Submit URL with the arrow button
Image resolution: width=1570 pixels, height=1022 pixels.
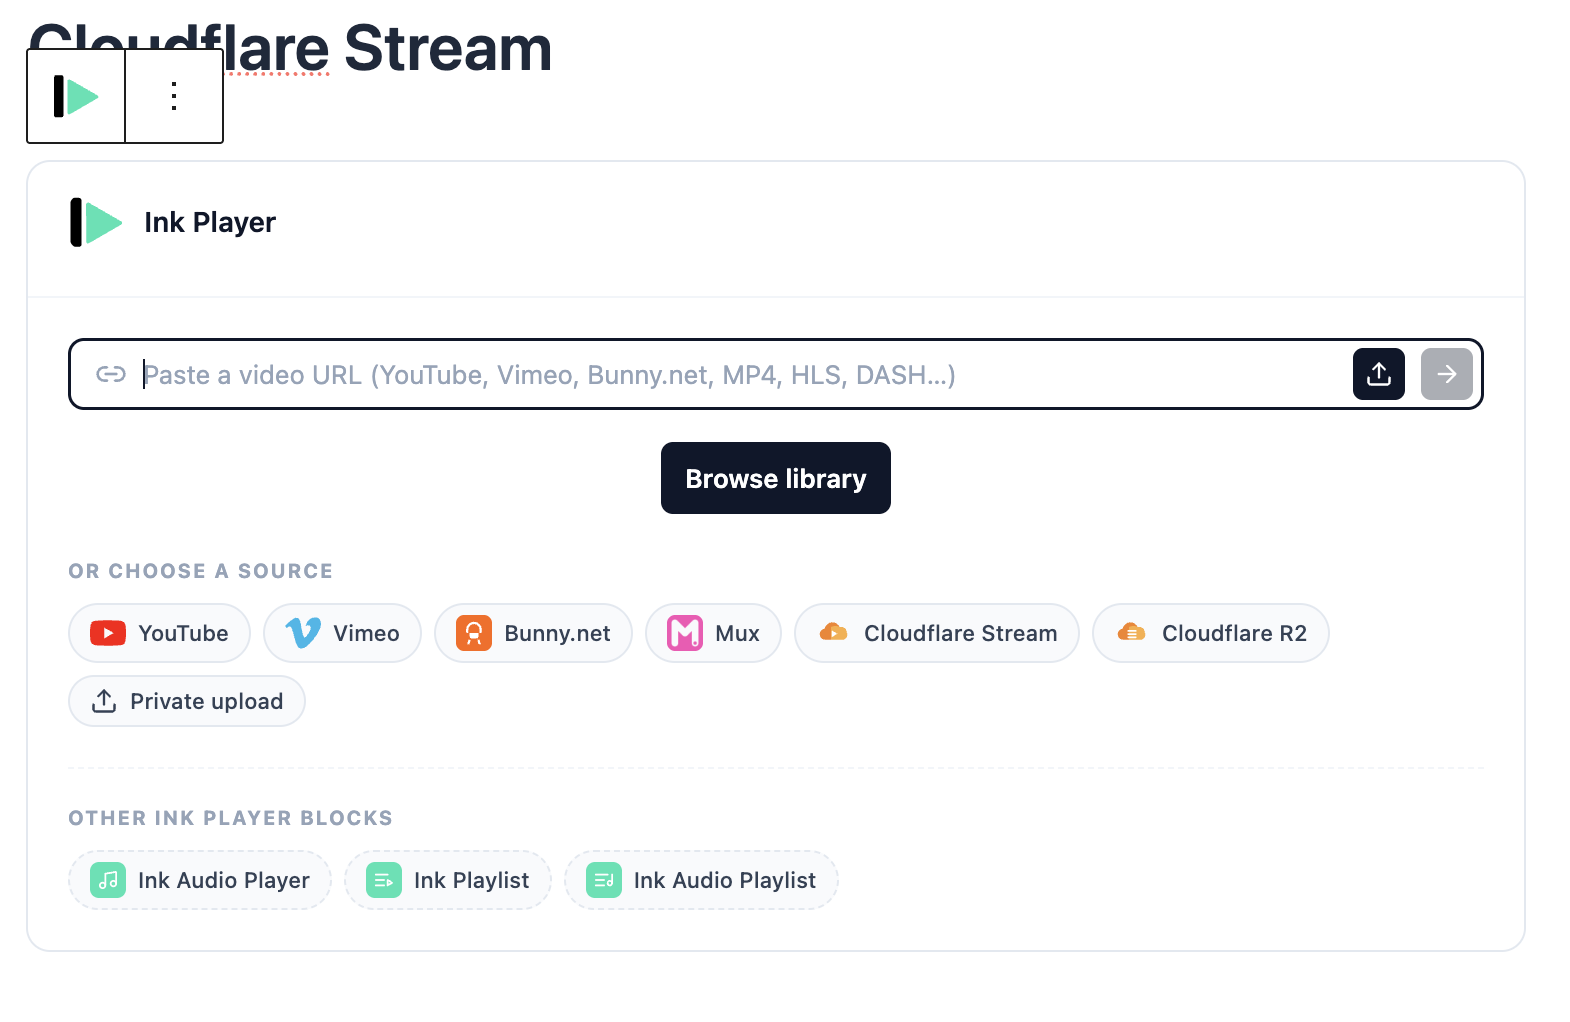point(1447,374)
